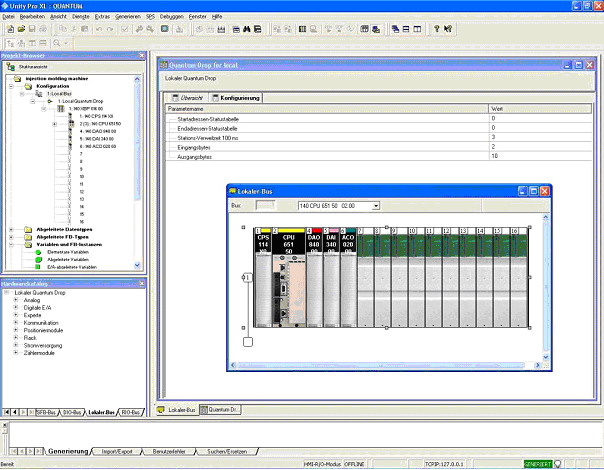Open the Ansicht menu
The width and height of the screenshot is (604, 470).
coord(58,17)
